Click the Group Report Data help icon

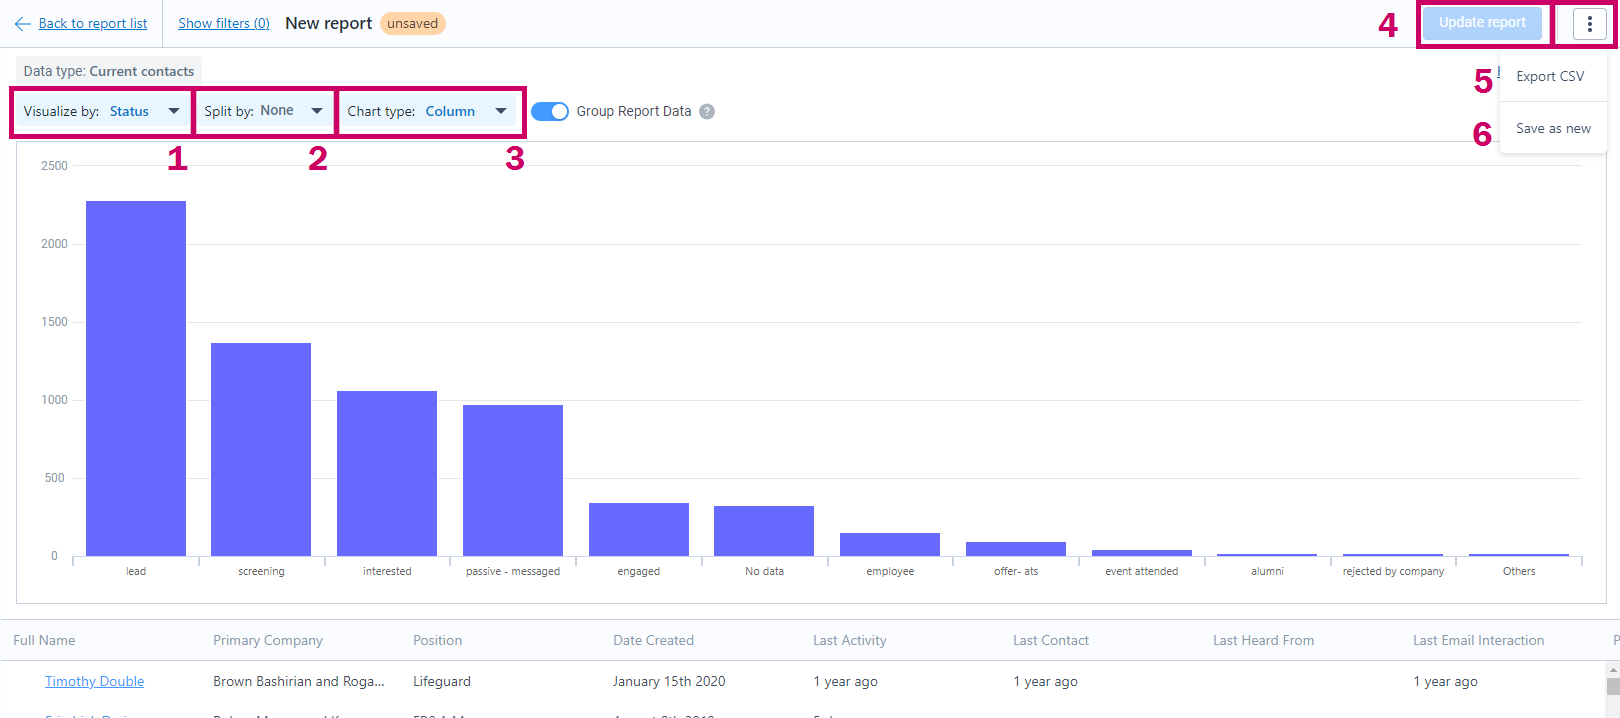pyautogui.click(x=707, y=112)
